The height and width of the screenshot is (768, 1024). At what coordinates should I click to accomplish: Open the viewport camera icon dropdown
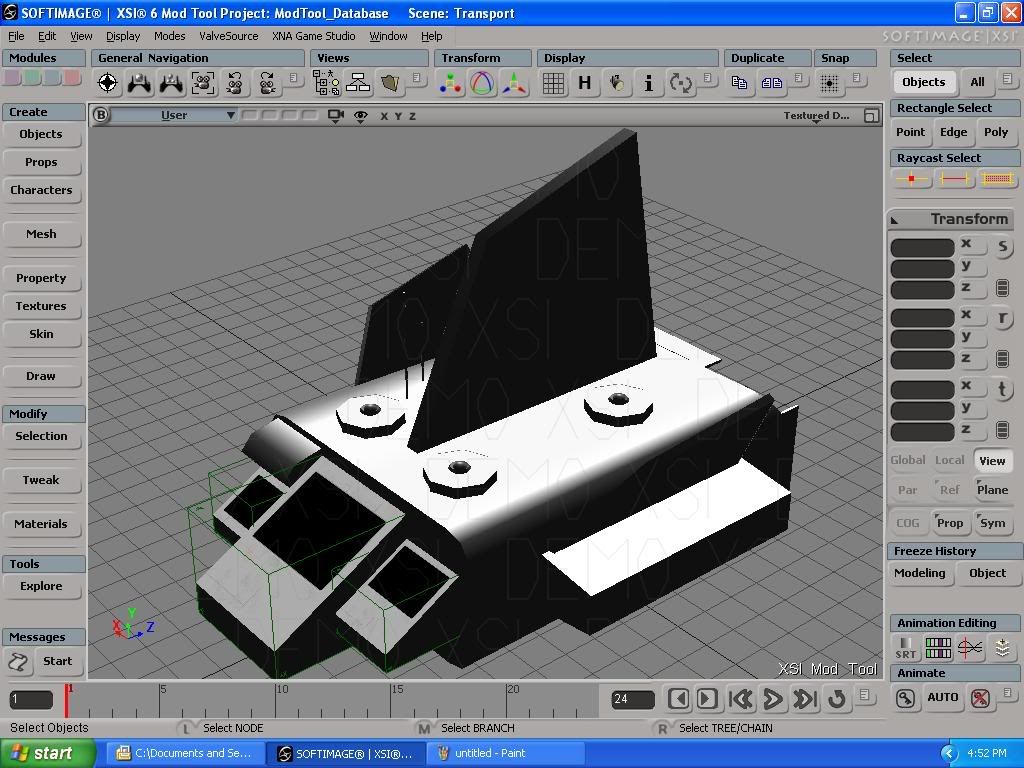(336, 116)
